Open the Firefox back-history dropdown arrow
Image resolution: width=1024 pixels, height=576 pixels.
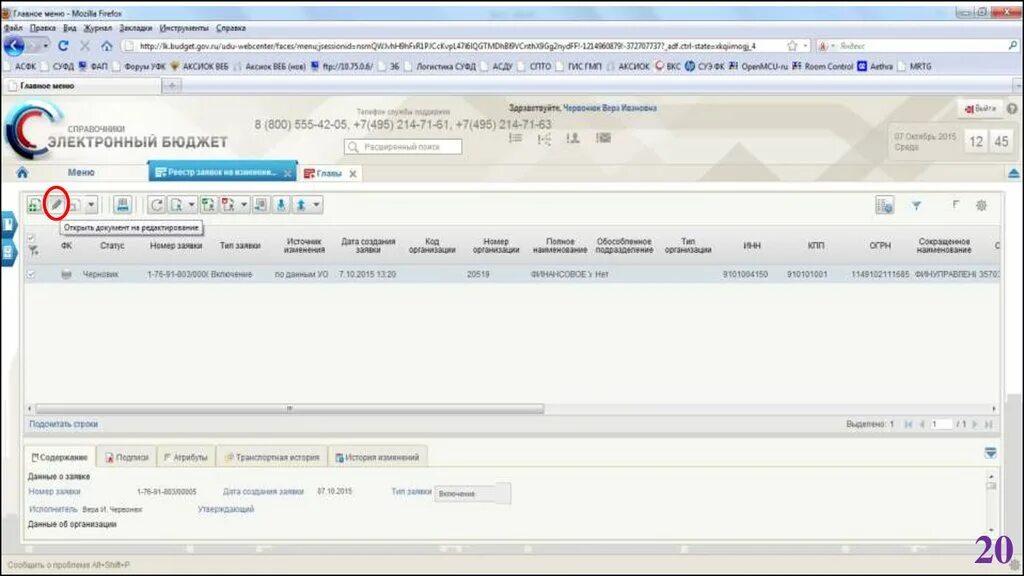(x=45, y=46)
